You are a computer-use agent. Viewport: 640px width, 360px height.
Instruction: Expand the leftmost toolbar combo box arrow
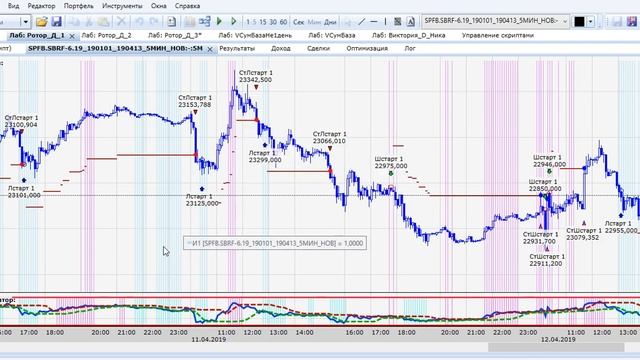[26, 22]
